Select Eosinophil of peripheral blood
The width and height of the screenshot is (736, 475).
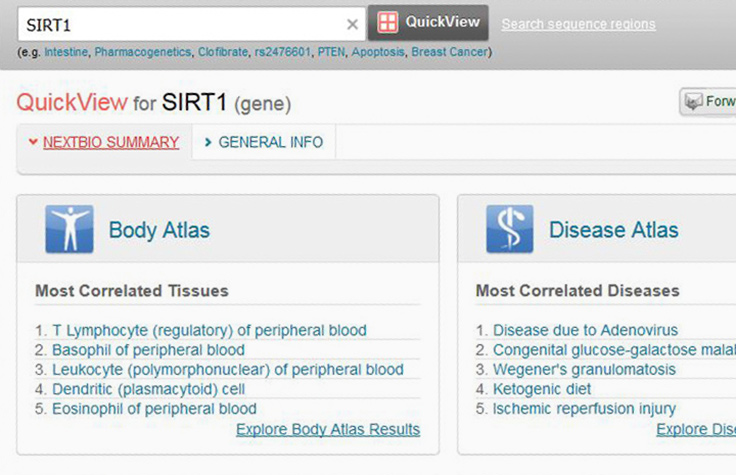point(154,408)
